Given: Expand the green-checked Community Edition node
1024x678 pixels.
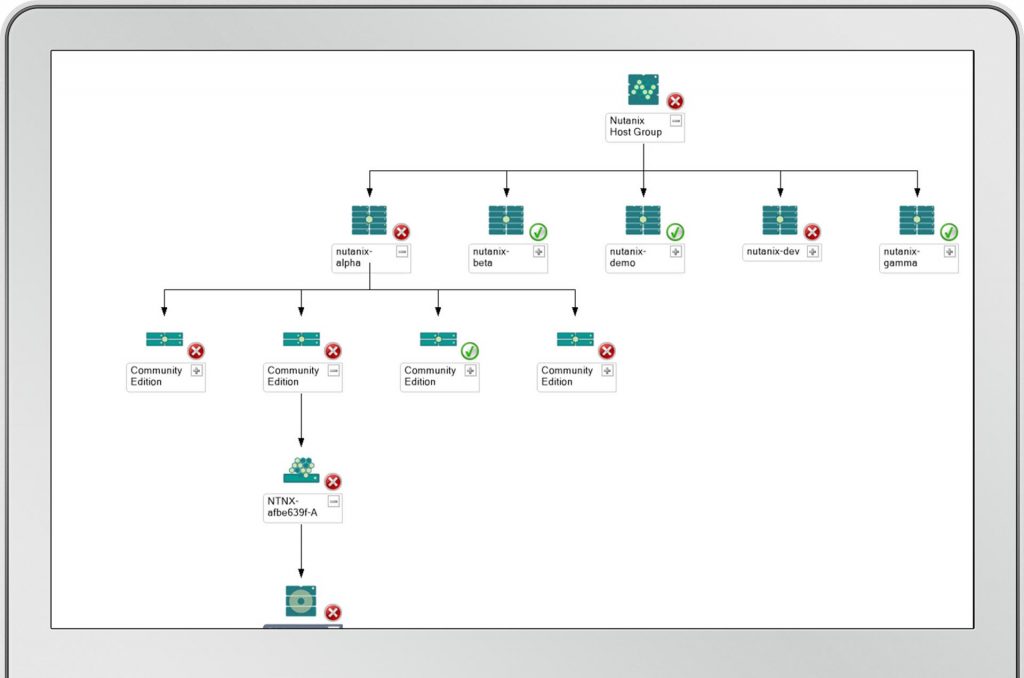Looking at the screenshot, I should (x=470, y=370).
